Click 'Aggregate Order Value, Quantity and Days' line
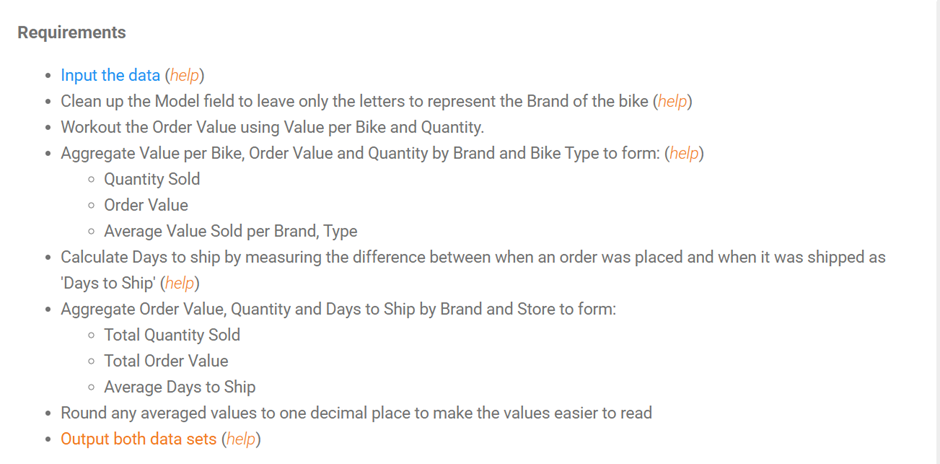Viewport: 940px width, 464px height. (x=339, y=309)
